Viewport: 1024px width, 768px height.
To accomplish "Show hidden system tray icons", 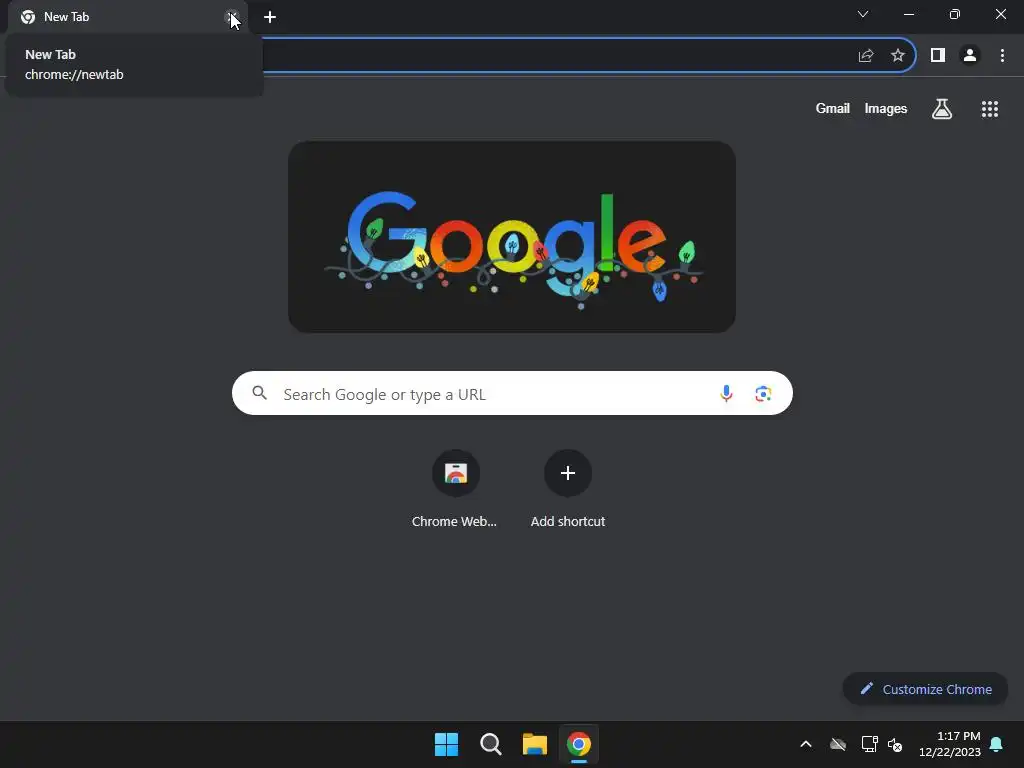I will [806, 744].
